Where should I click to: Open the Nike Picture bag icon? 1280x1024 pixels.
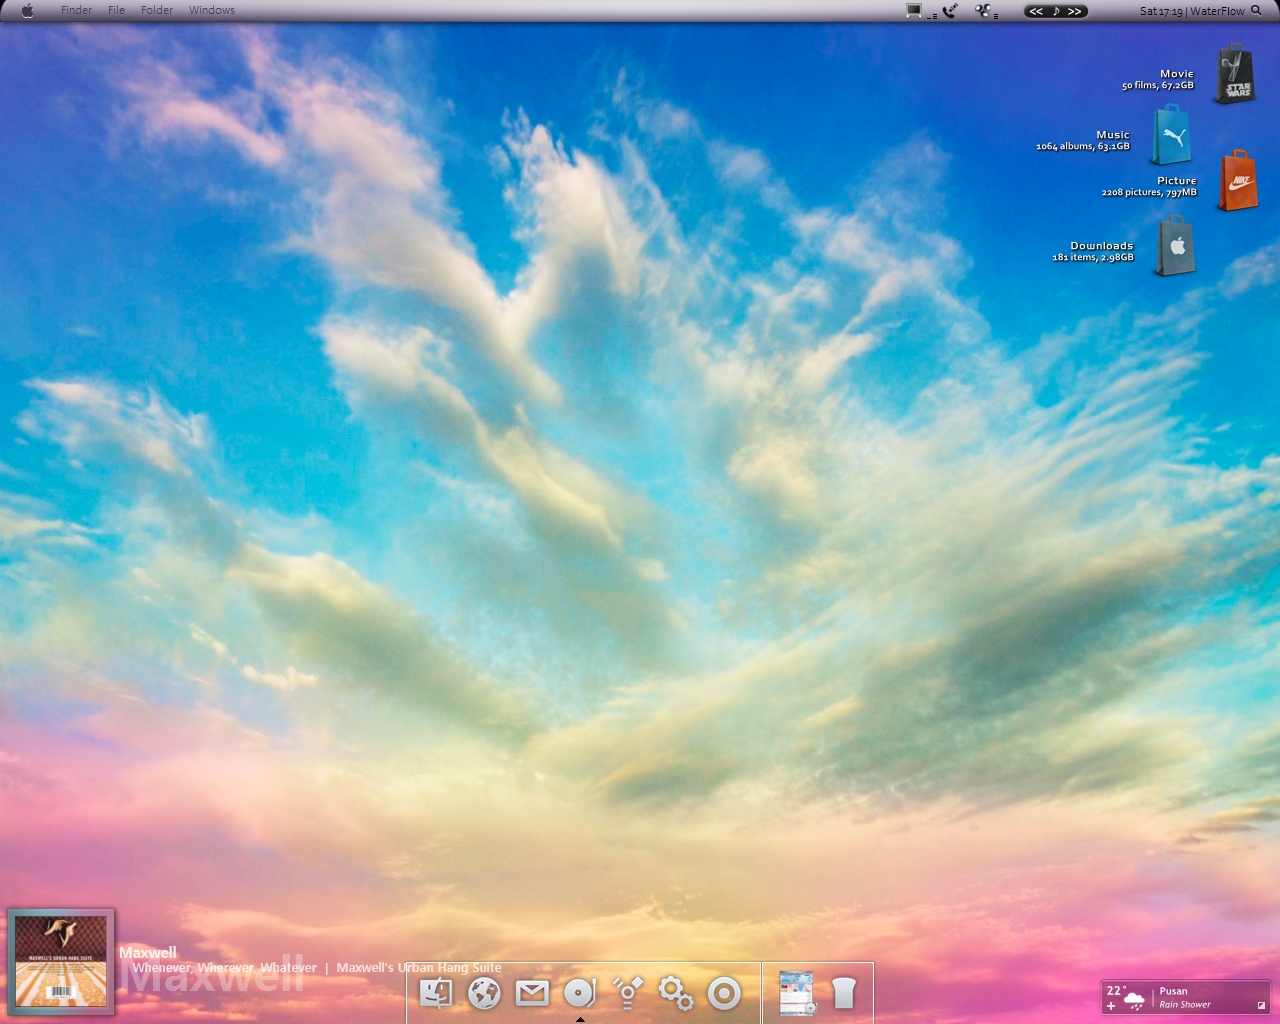tap(1238, 181)
